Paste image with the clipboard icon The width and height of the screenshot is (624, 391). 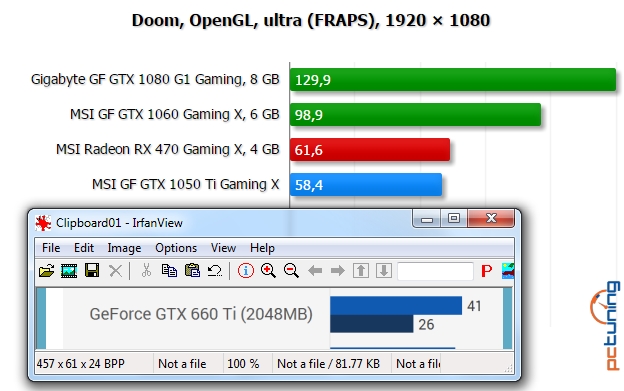(x=192, y=270)
